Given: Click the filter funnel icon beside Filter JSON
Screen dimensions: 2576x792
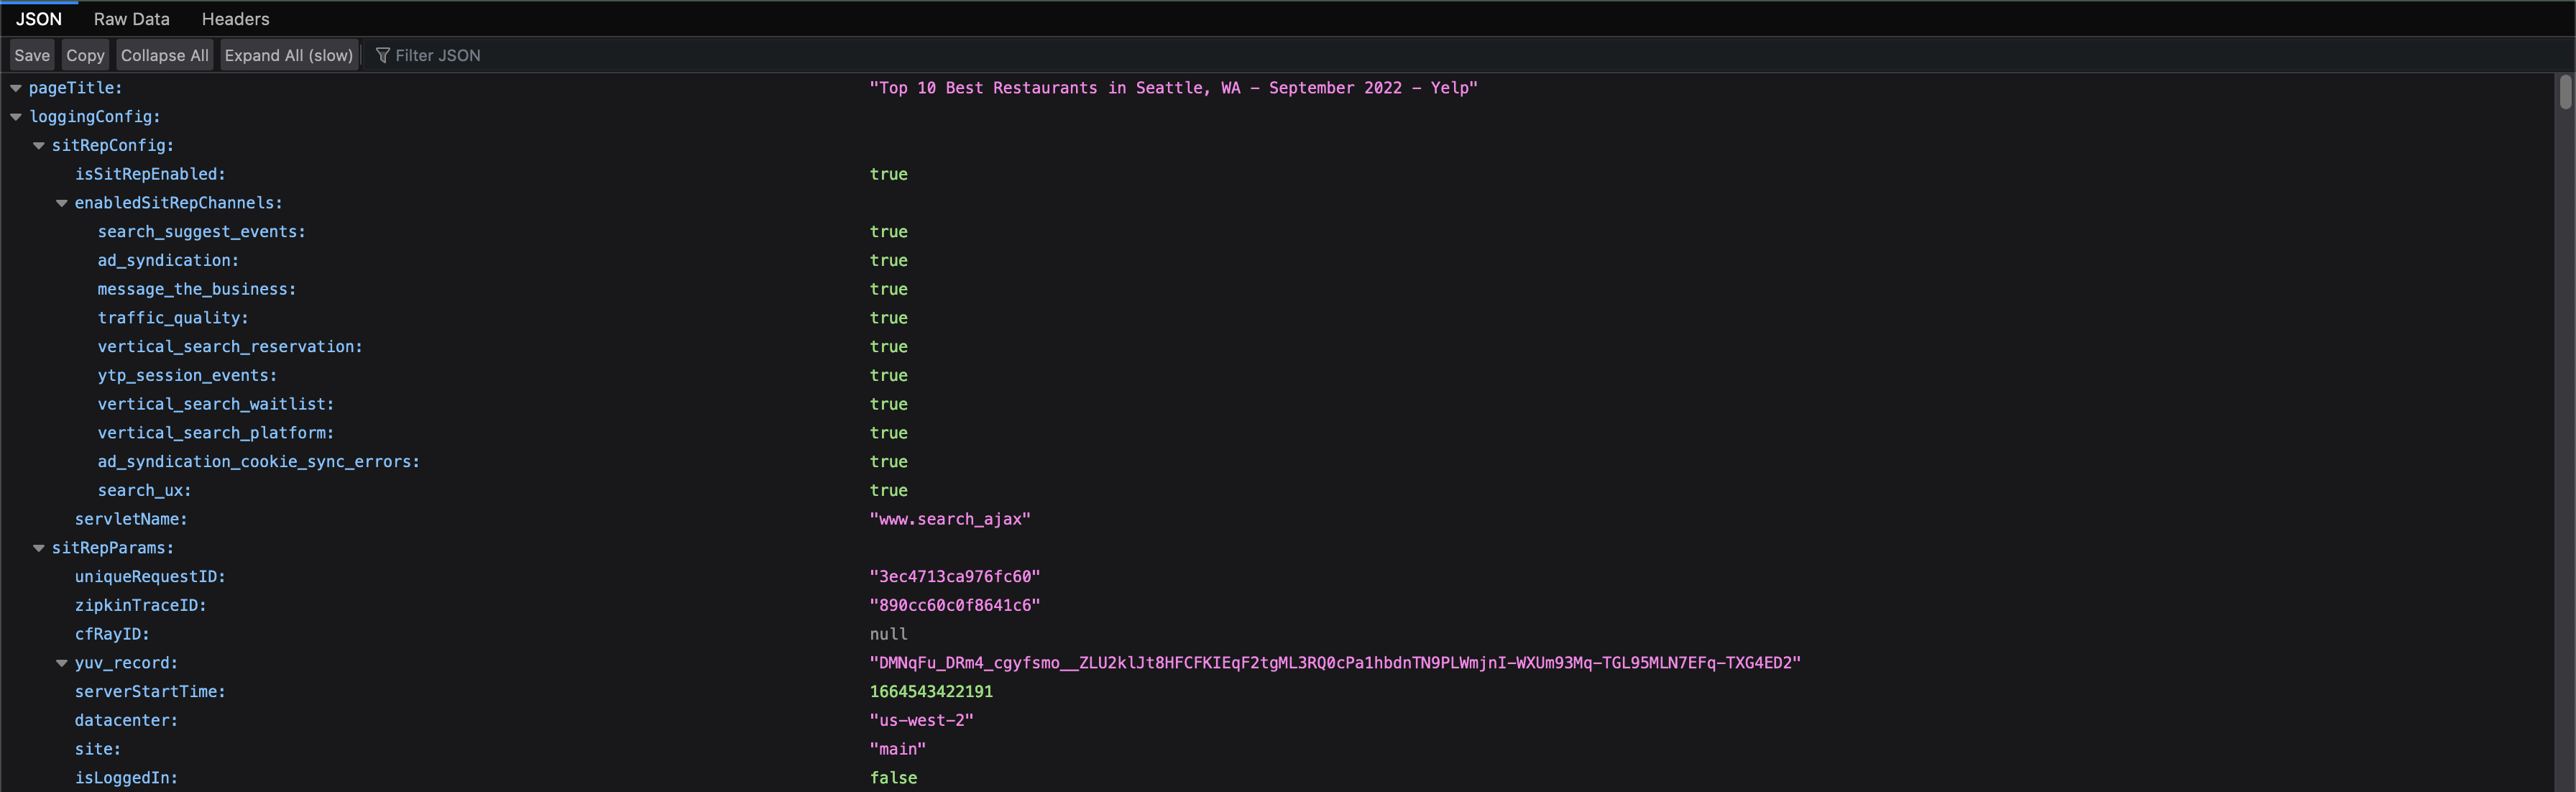Looking at the screenshot, I should [383, 55].
